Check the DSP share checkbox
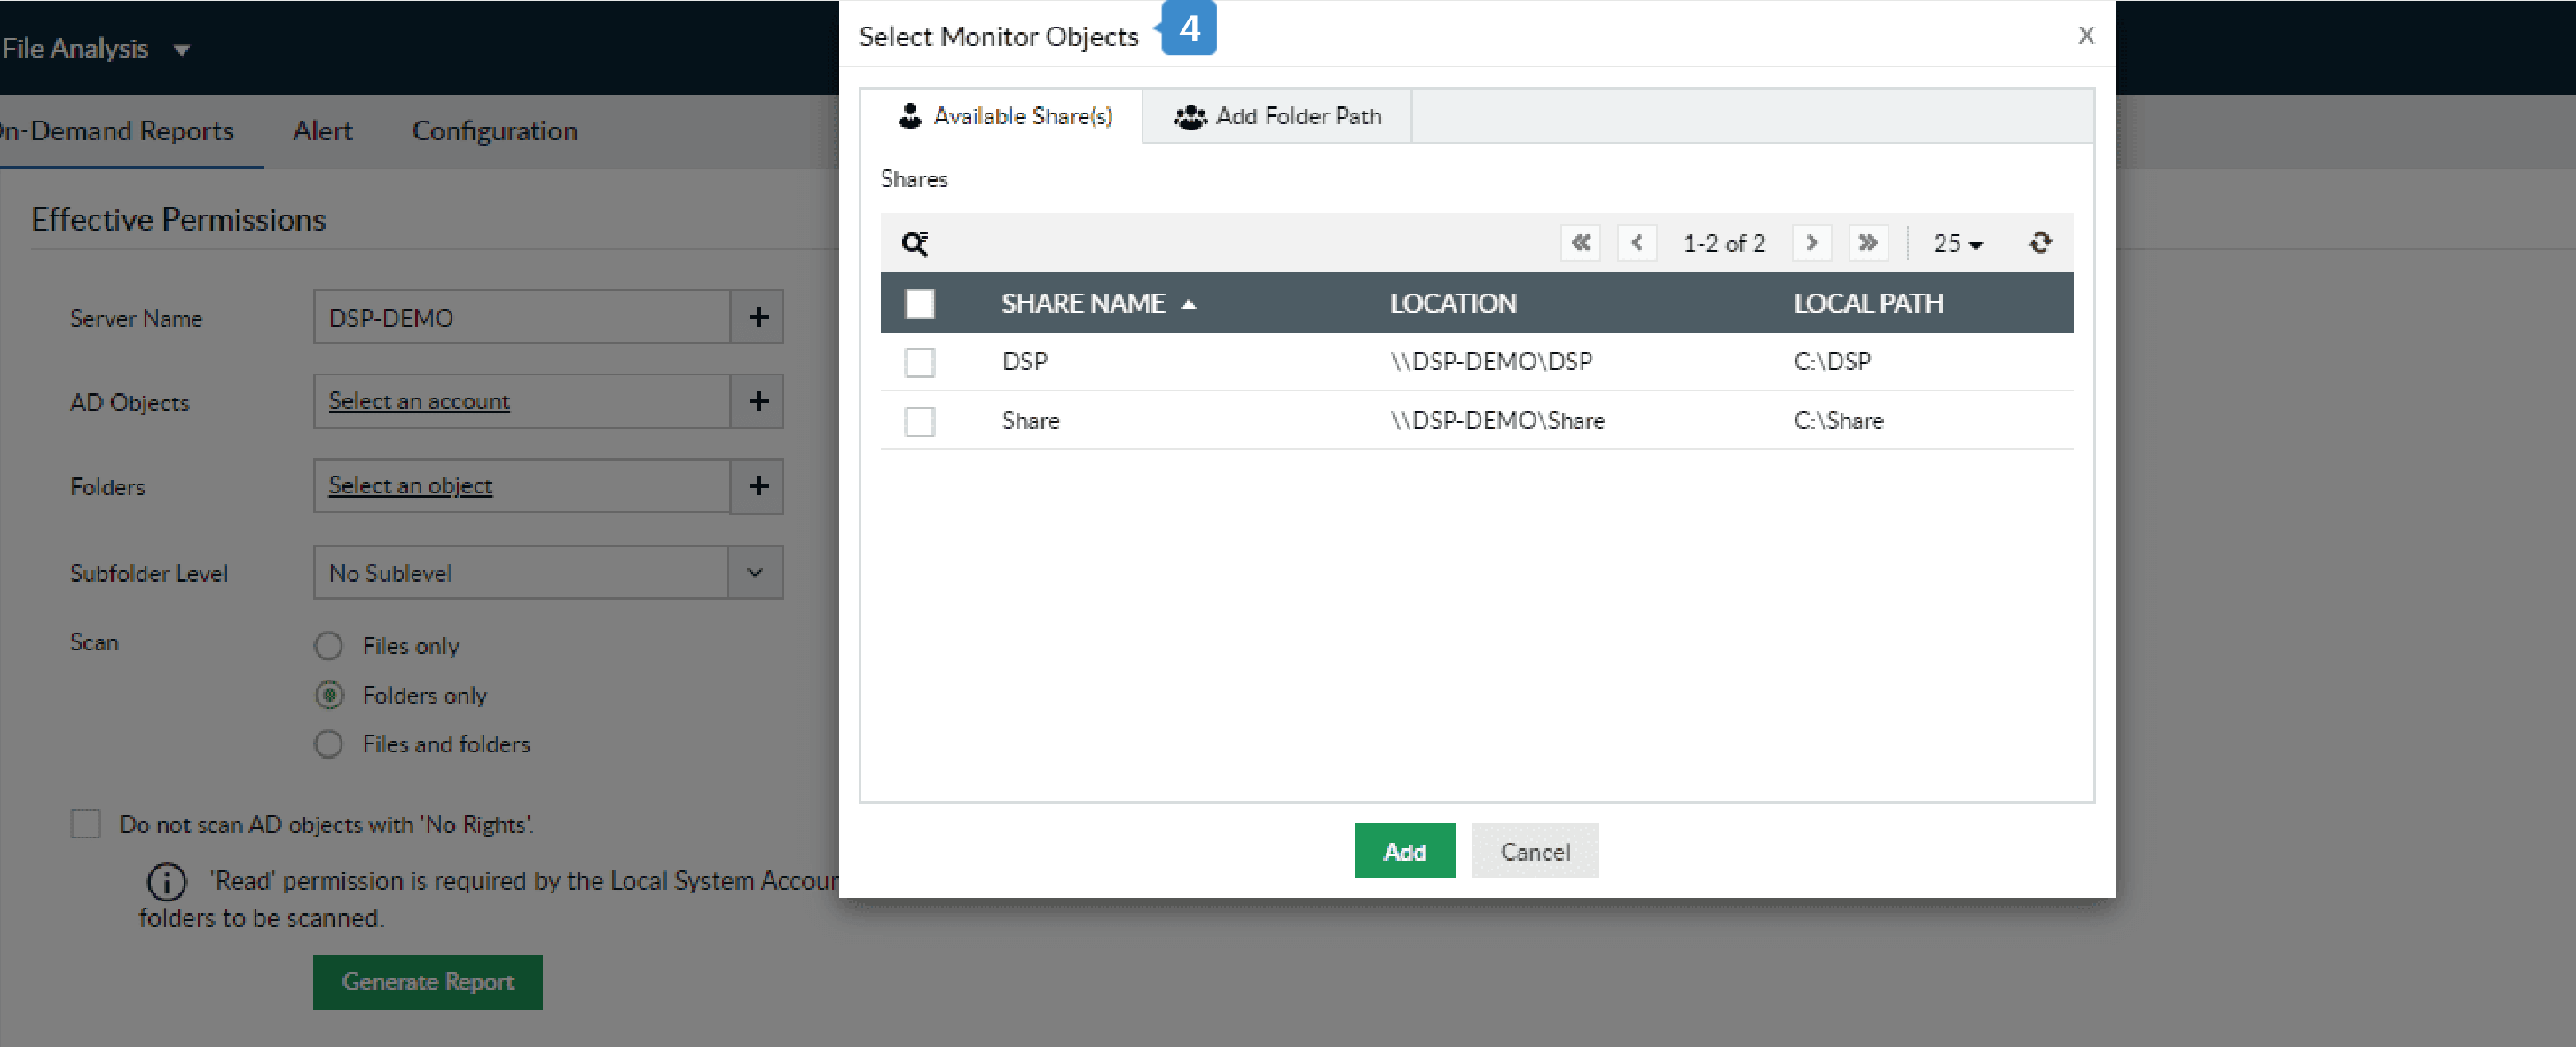Image resolution: width=2576 pixels, height=1047 pixels. pos(919,362)
